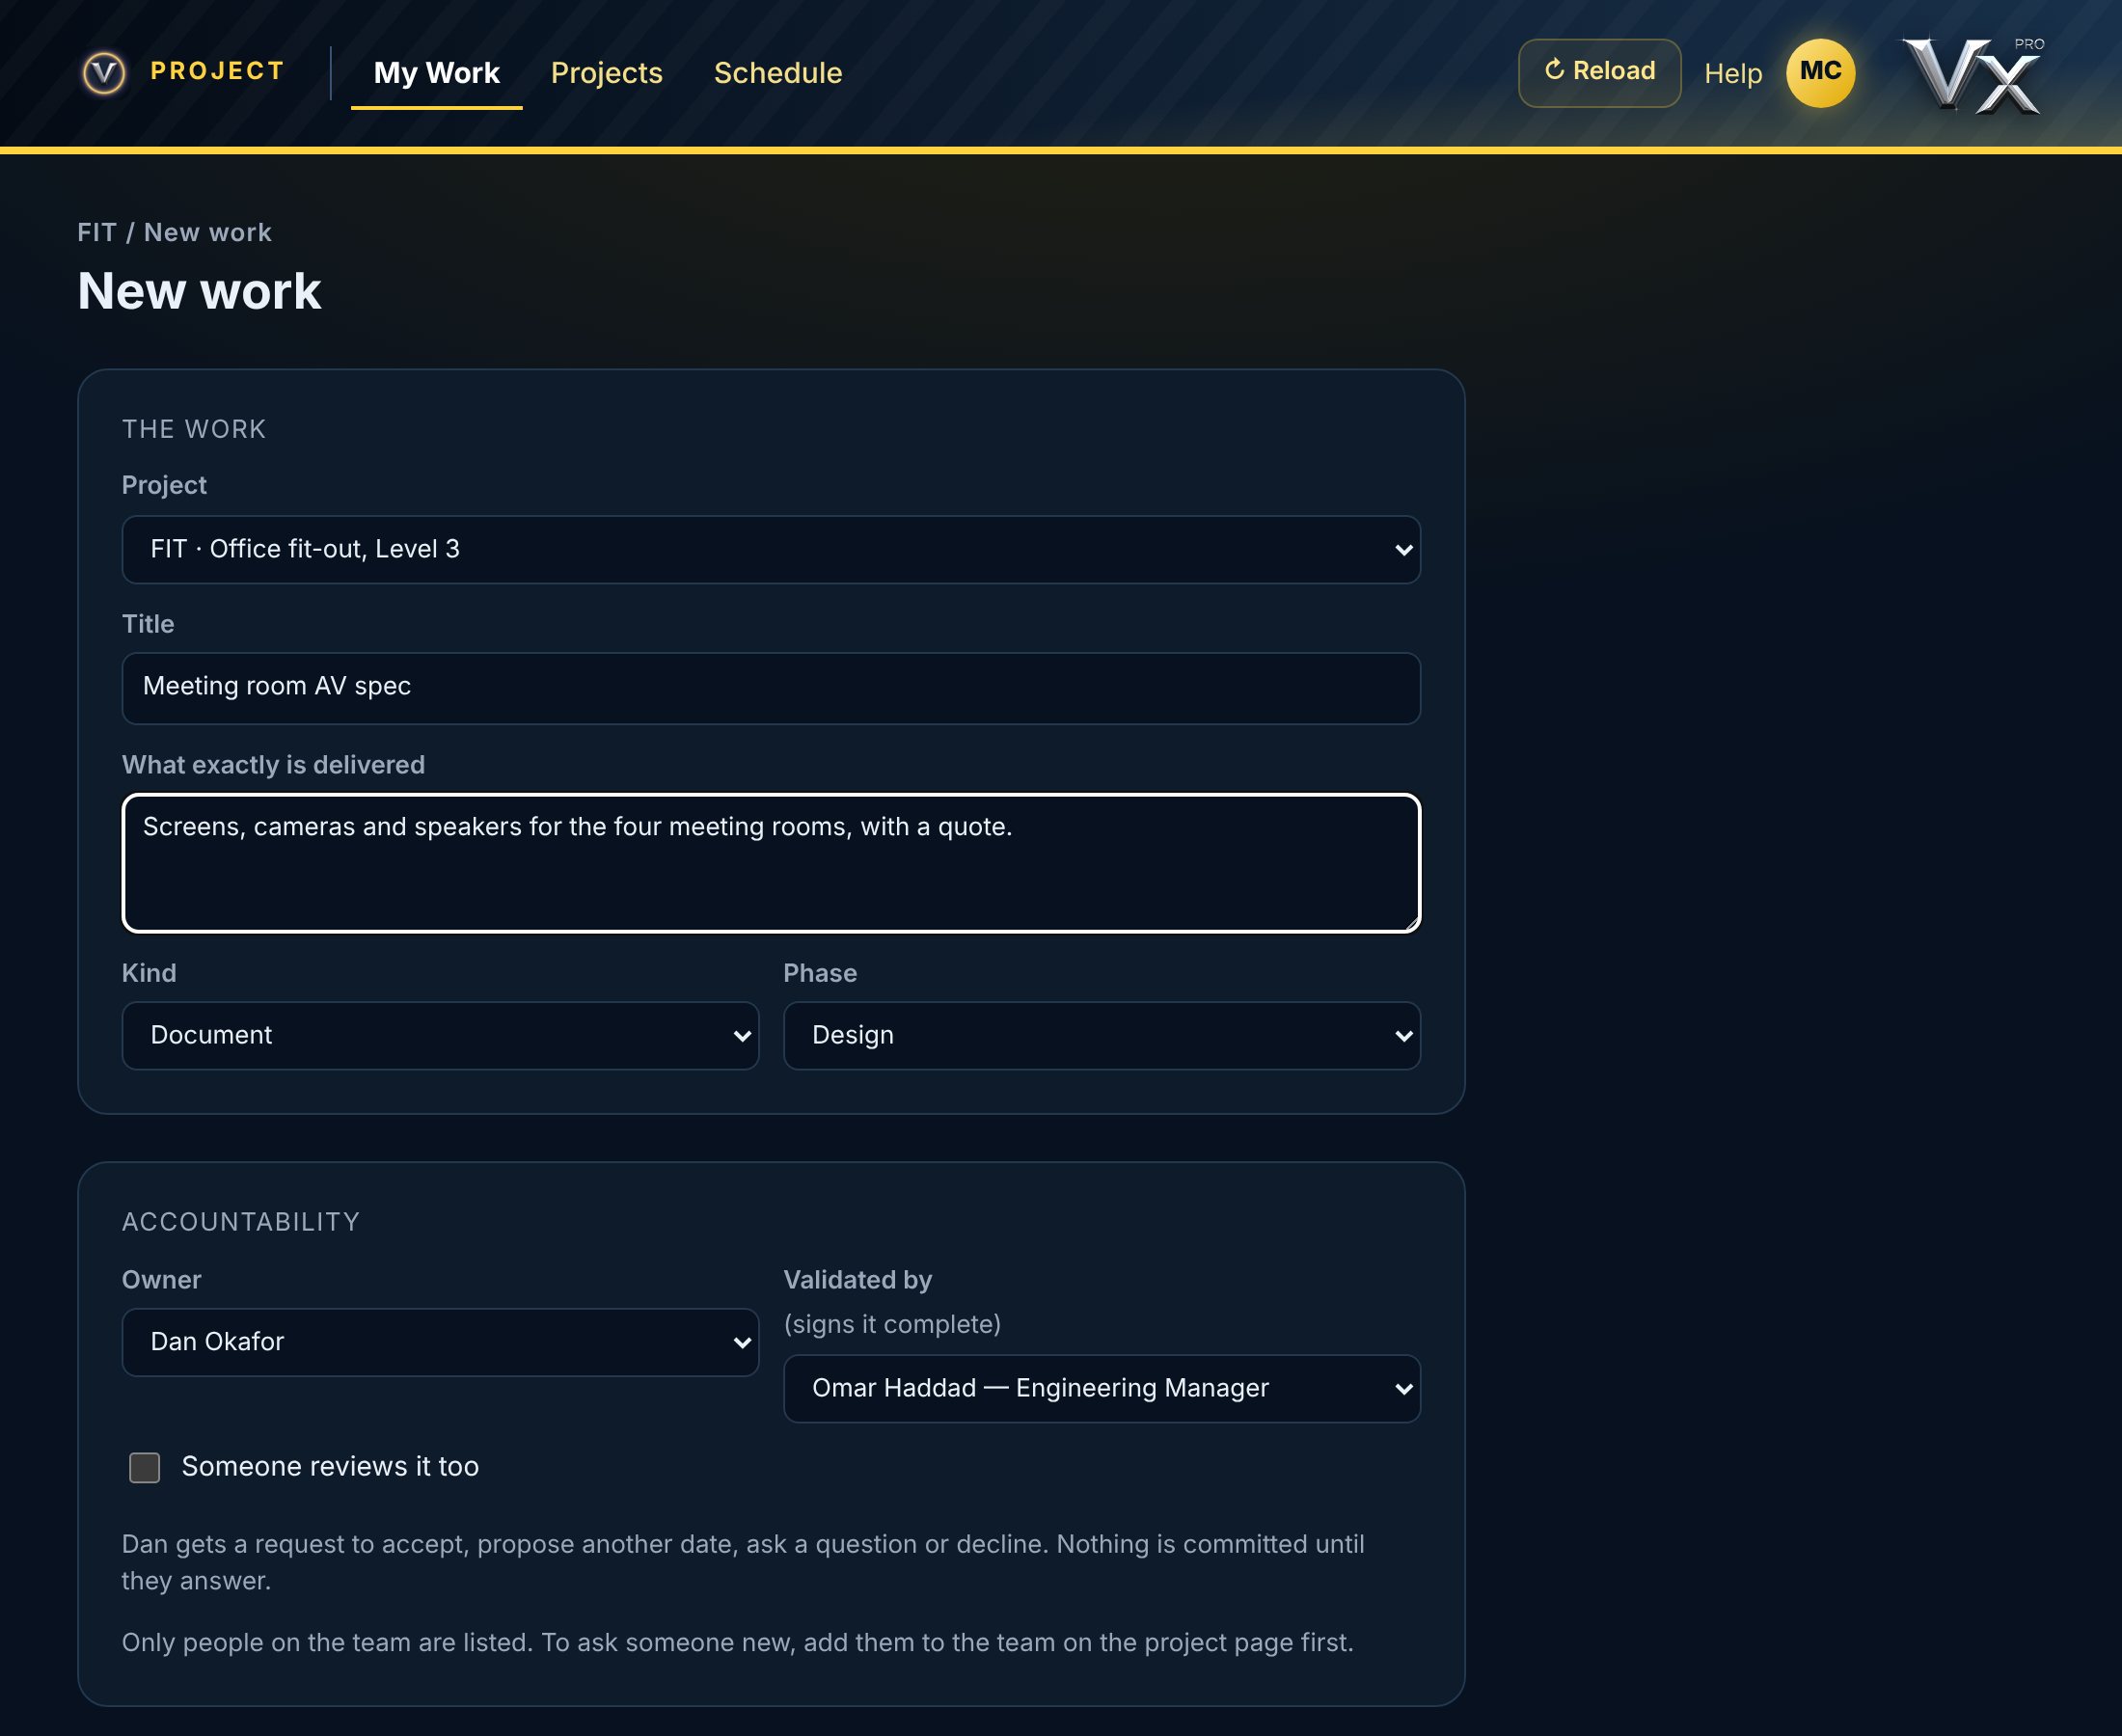
Task: Click the circular V project logo icon
Action: (x=104, y=73)
